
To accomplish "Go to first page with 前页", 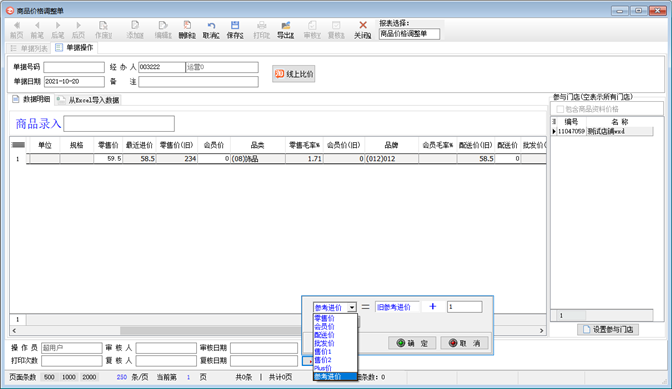I will [x=16, y=30].
